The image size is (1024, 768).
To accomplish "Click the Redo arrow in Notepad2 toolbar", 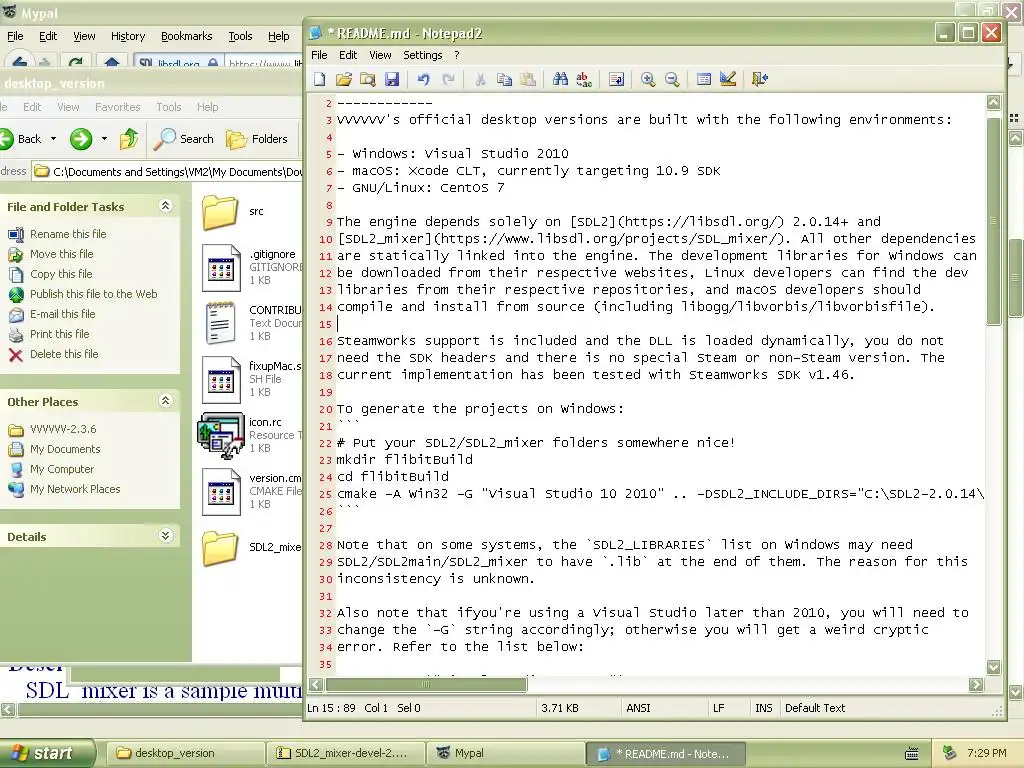I will click(448, 80).
